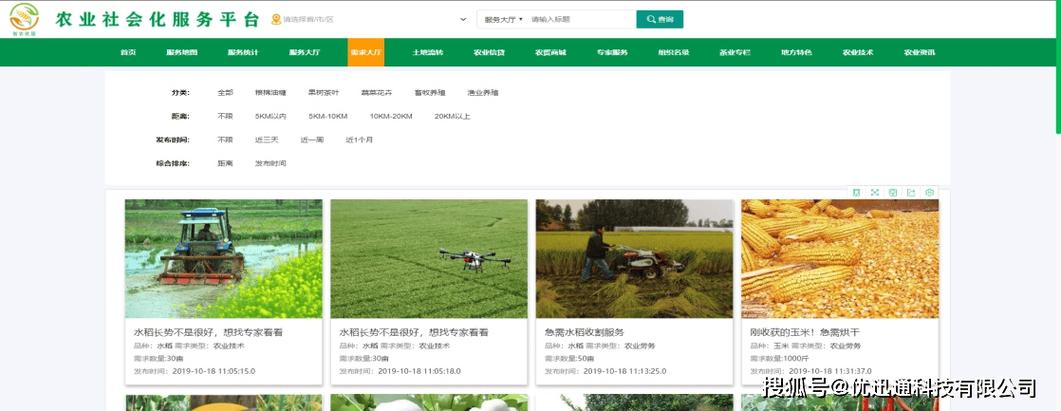Click the share/export icon in floating toolbar
The width and height of the screenshot is (1061, 411).
click(911, 192)
